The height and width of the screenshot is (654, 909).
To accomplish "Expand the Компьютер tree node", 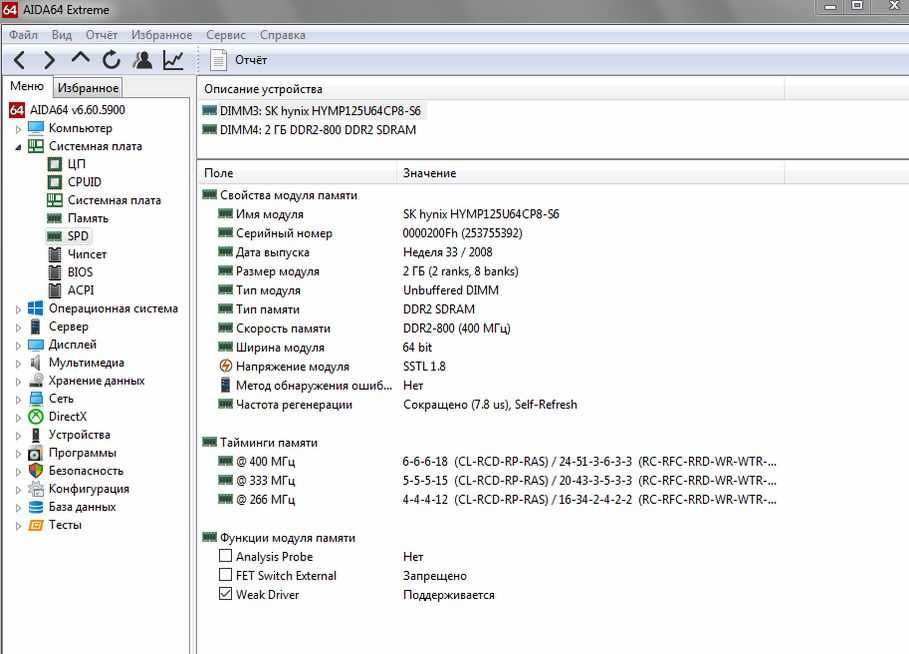I will click(x=18, y=129).
